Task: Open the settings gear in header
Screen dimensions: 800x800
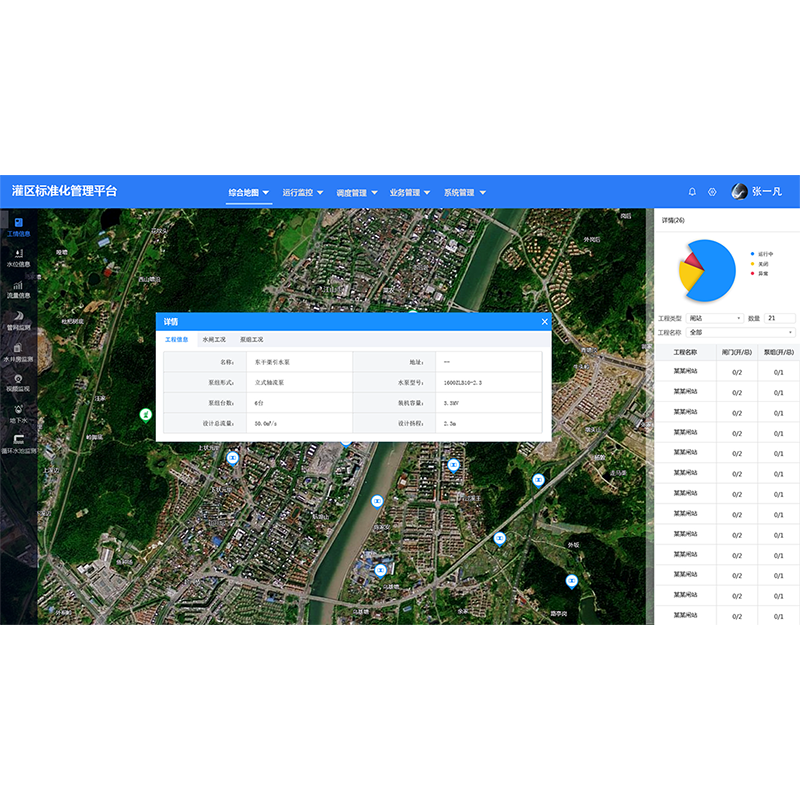Action: (713, 192)
